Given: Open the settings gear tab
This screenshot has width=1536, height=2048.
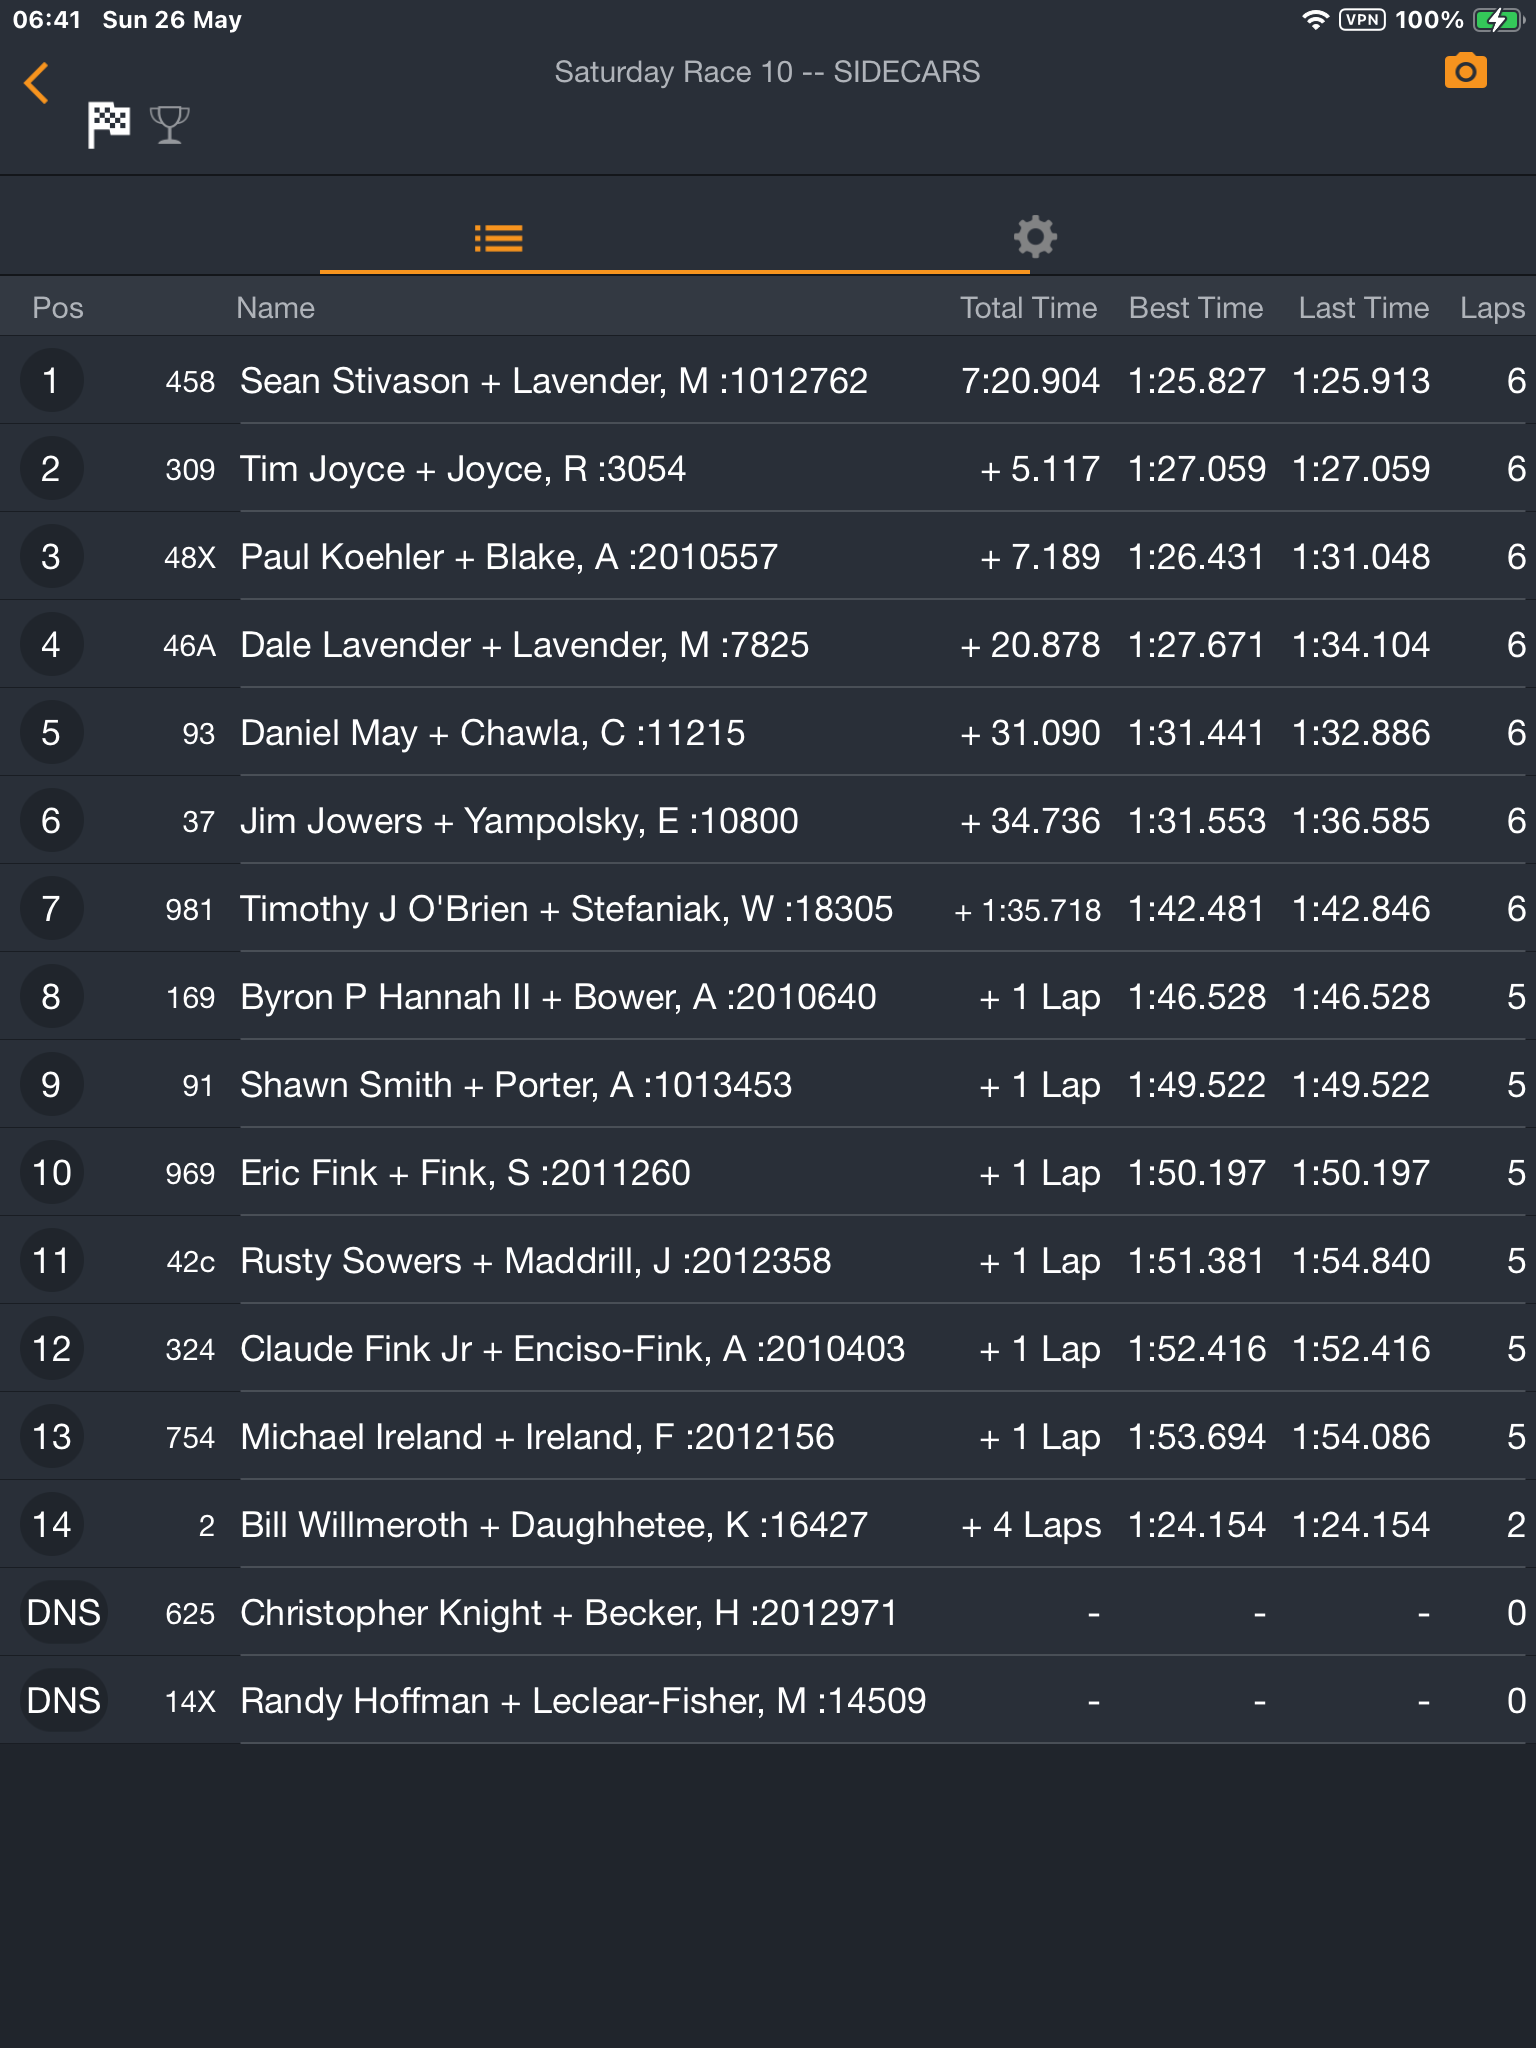Looking at the screenshot, I should tap(1034, 237).
